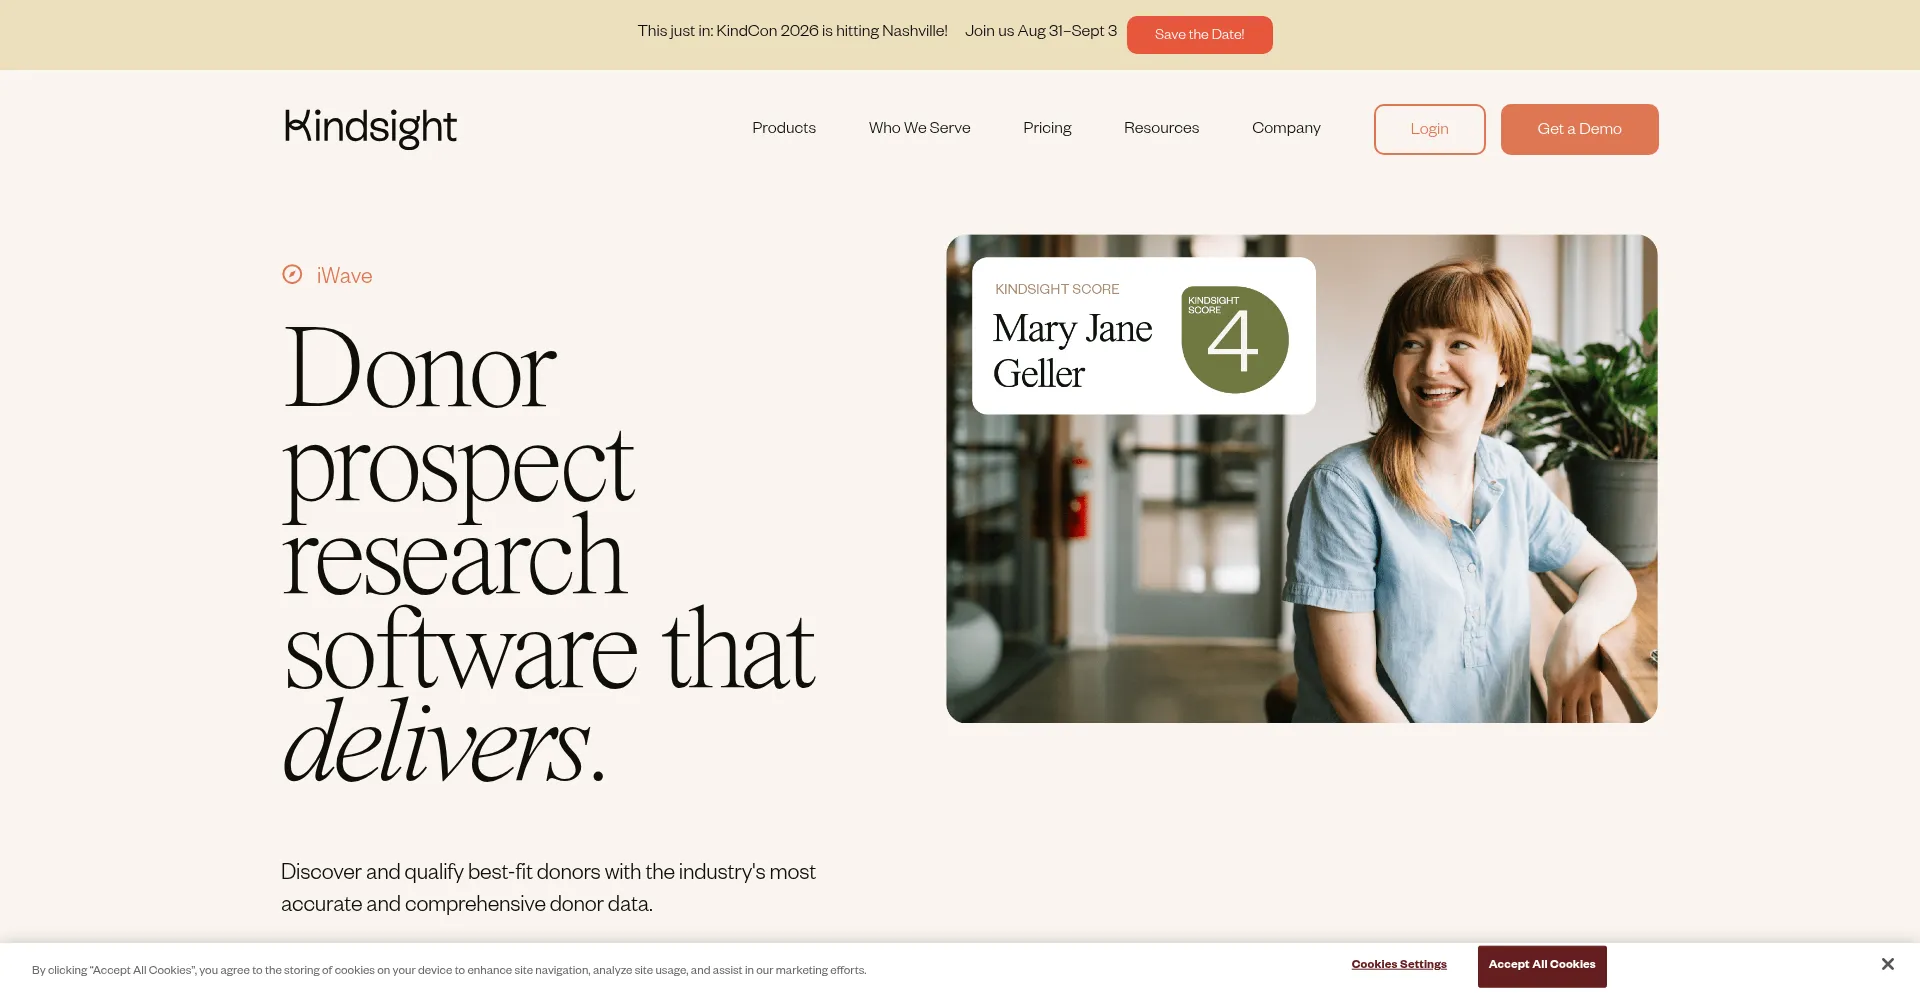This screenshot has width=1920, height=993.
Task: Expand the Who We Serve menu
Action: point(919,128)
